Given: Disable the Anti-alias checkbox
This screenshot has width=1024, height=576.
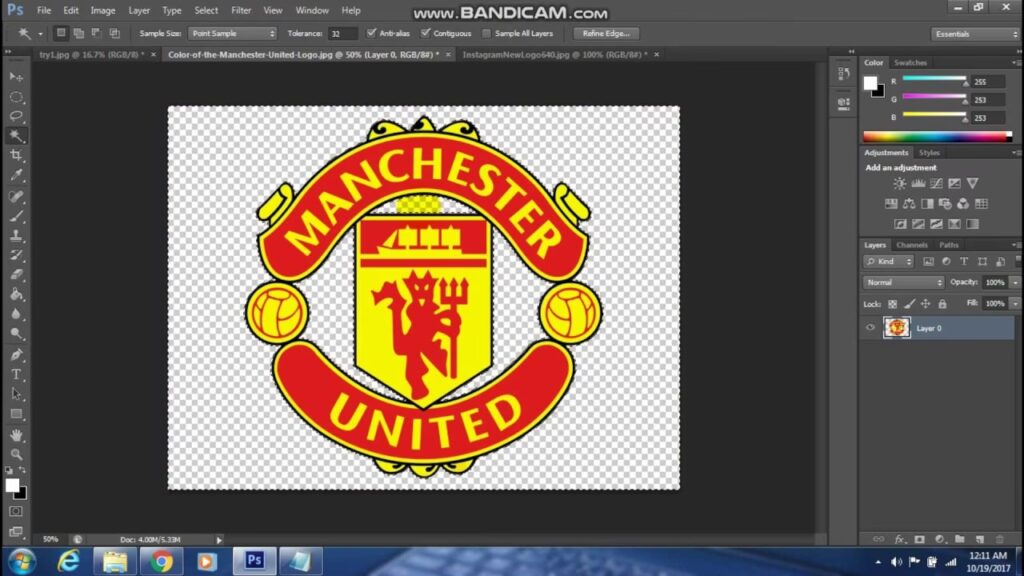Looking at the screenshot, I should pyautogui.click(x=372, y=33).
